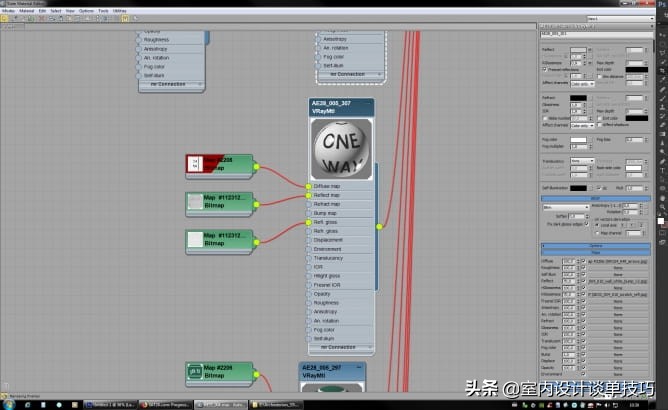Open the RGlossiness map file button
Screen dimensions: 668x410
click(618, 295)
